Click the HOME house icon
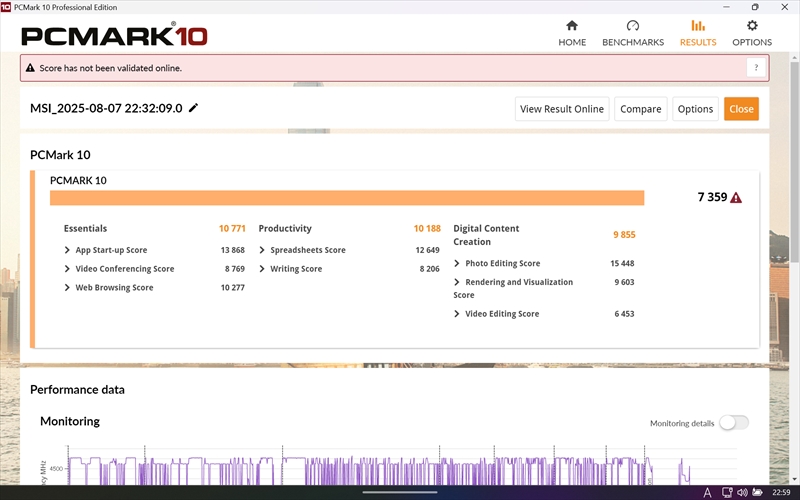Screen dimensions: 800x500 572,26
